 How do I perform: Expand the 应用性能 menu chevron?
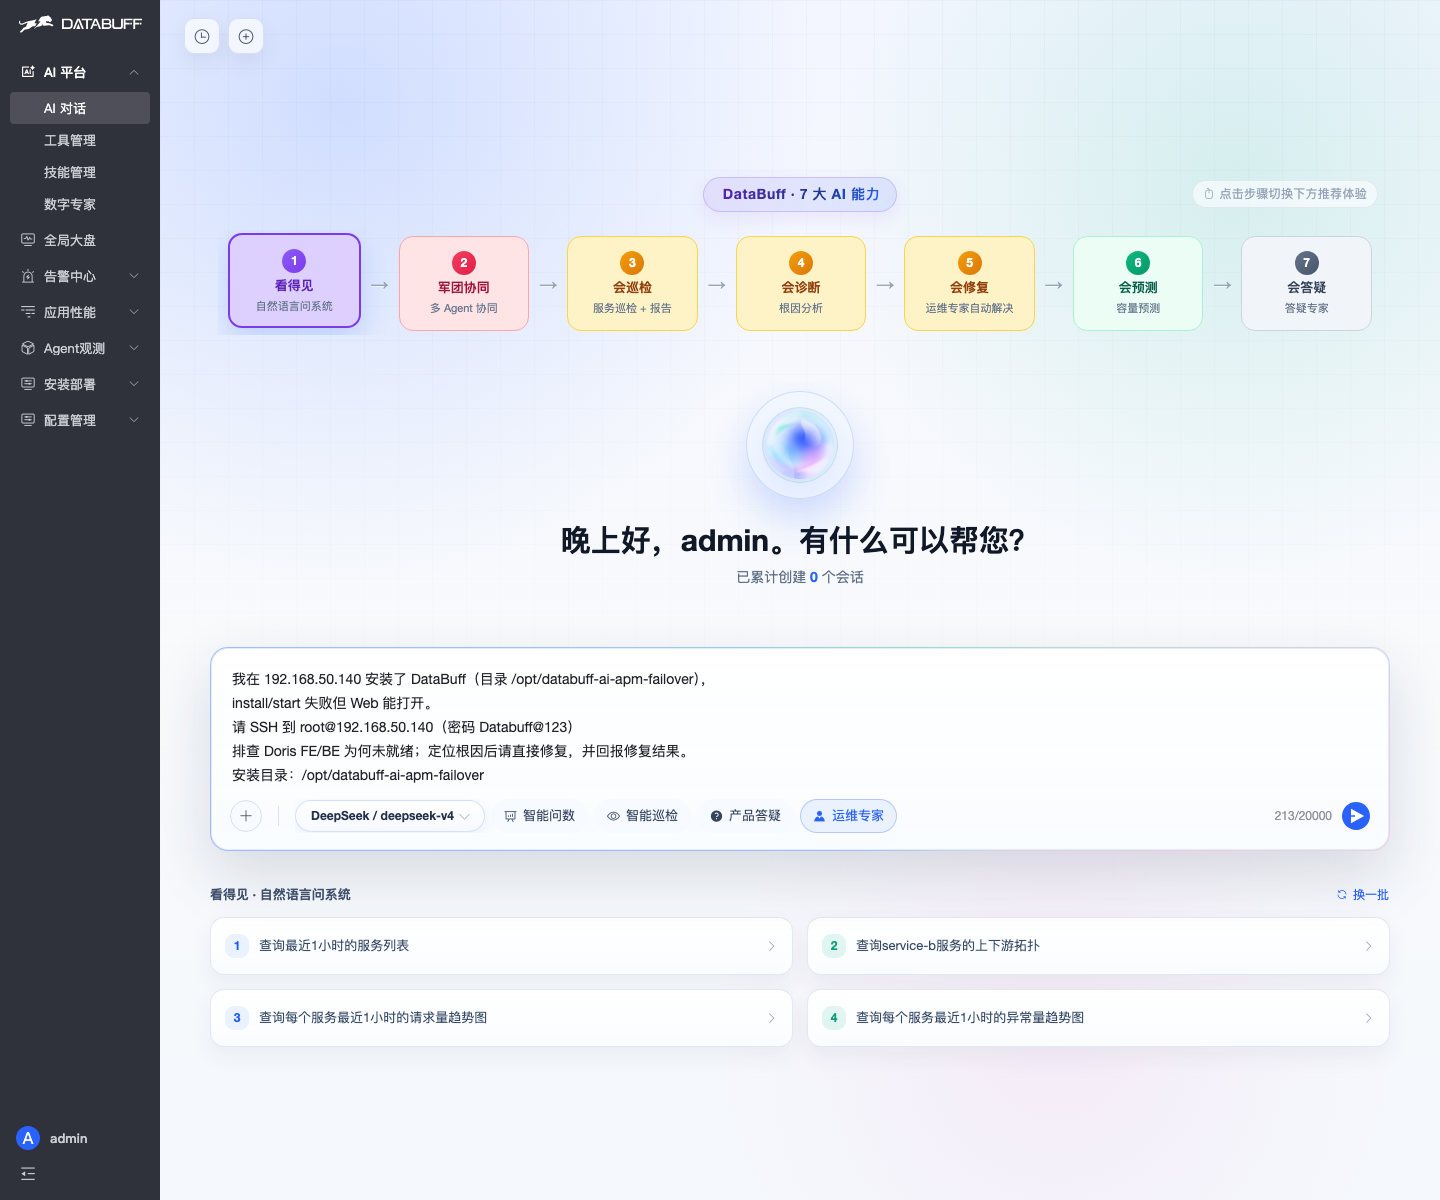tap(134, 312)
